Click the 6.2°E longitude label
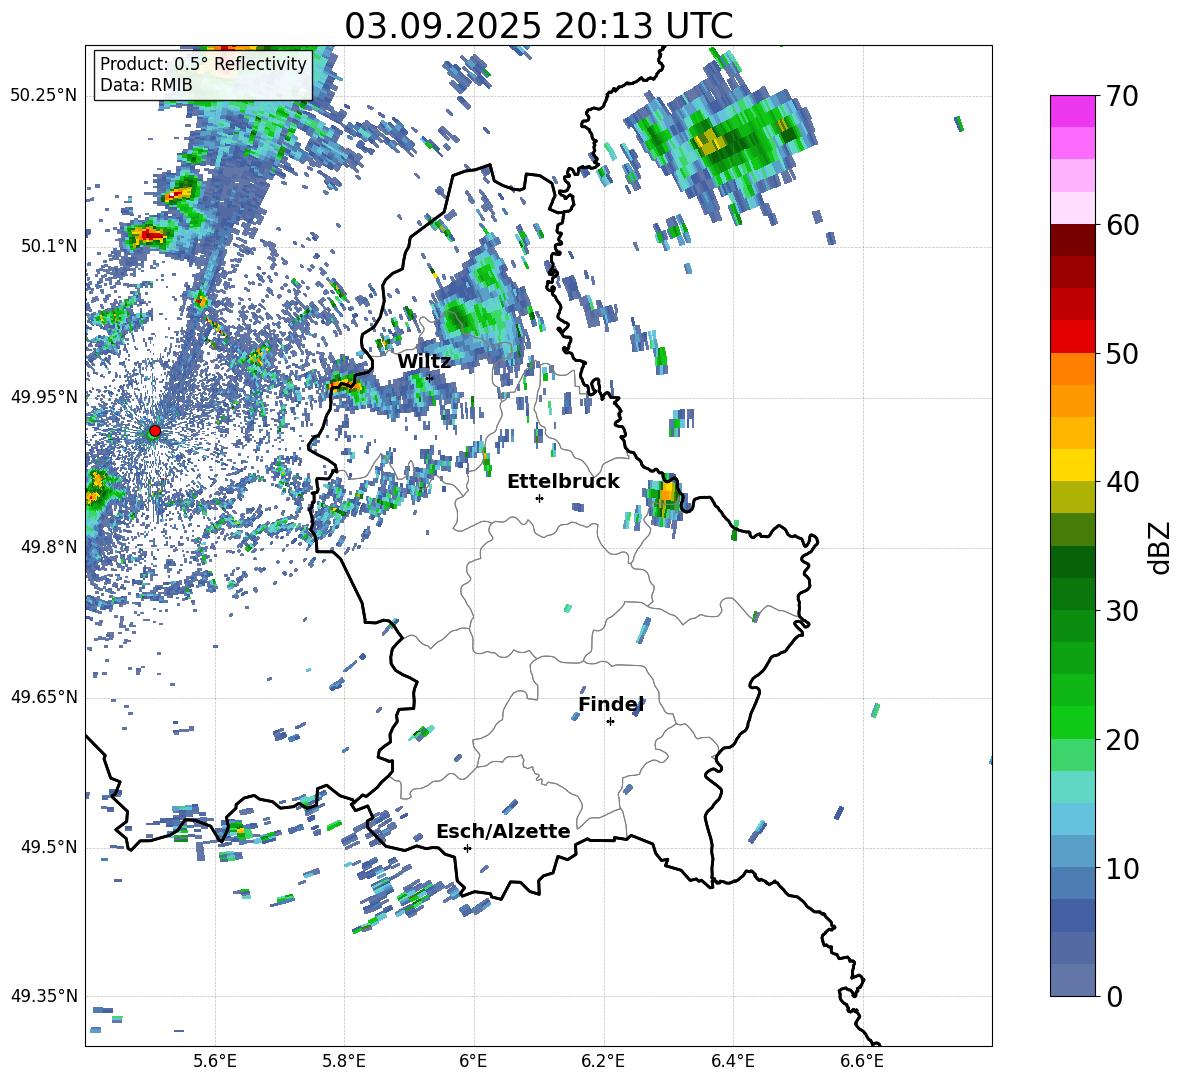 (x=603, y=1062)
